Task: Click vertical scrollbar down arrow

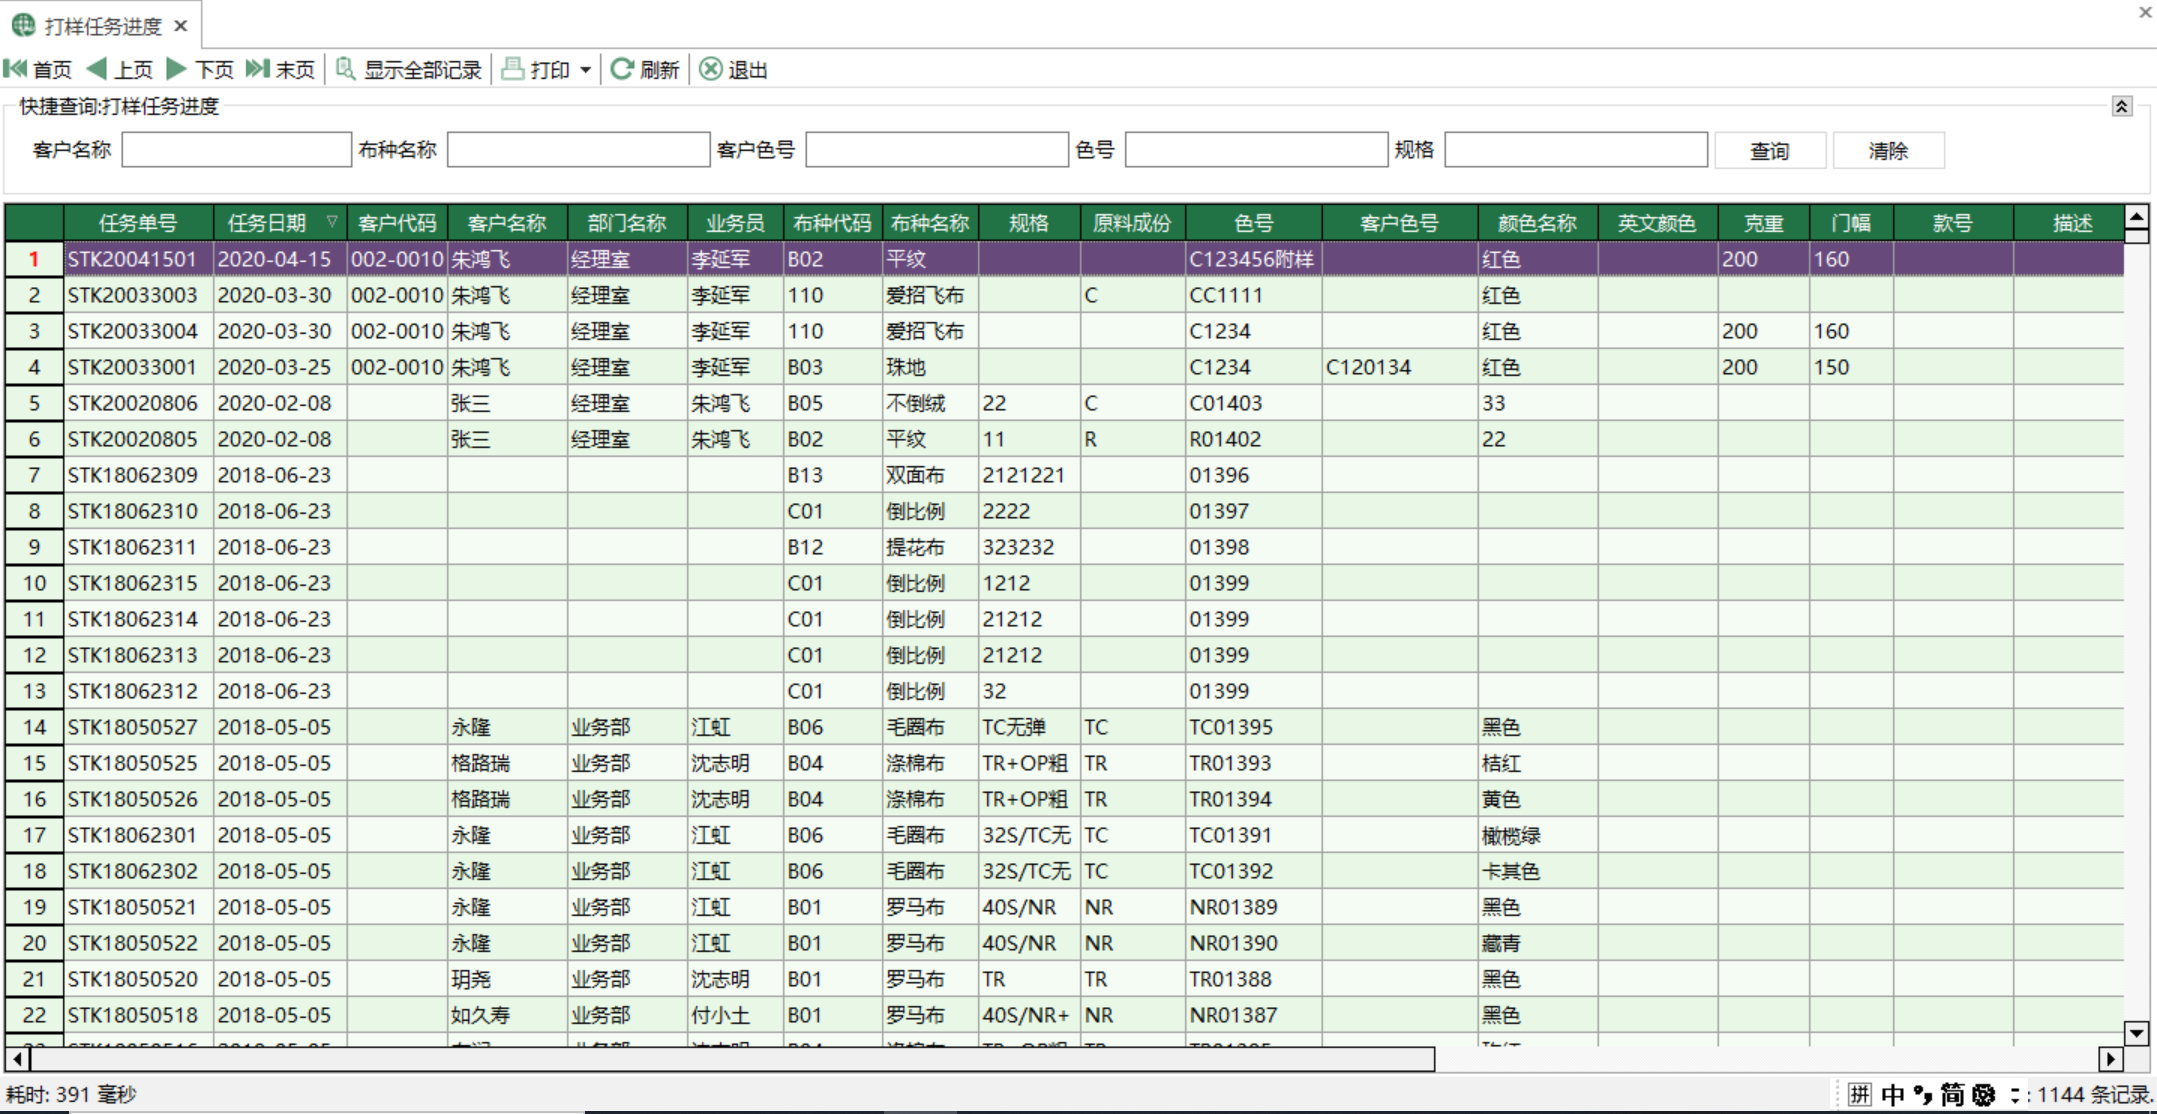Action: coord(2137,1034)
